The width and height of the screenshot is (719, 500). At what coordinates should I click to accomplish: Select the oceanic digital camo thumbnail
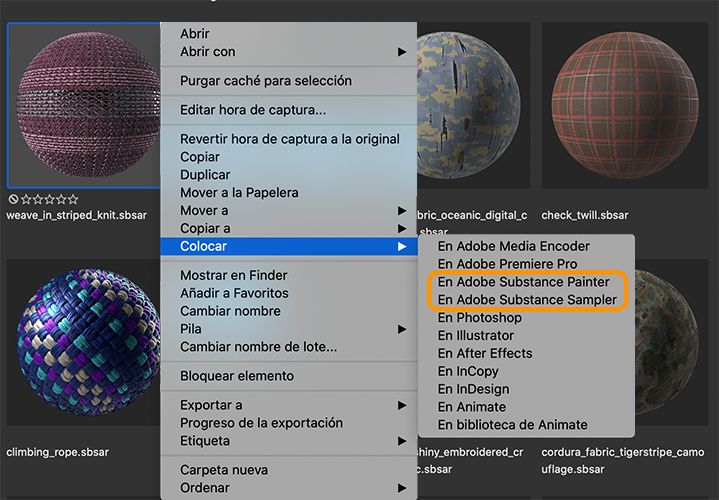coord(473,105)
